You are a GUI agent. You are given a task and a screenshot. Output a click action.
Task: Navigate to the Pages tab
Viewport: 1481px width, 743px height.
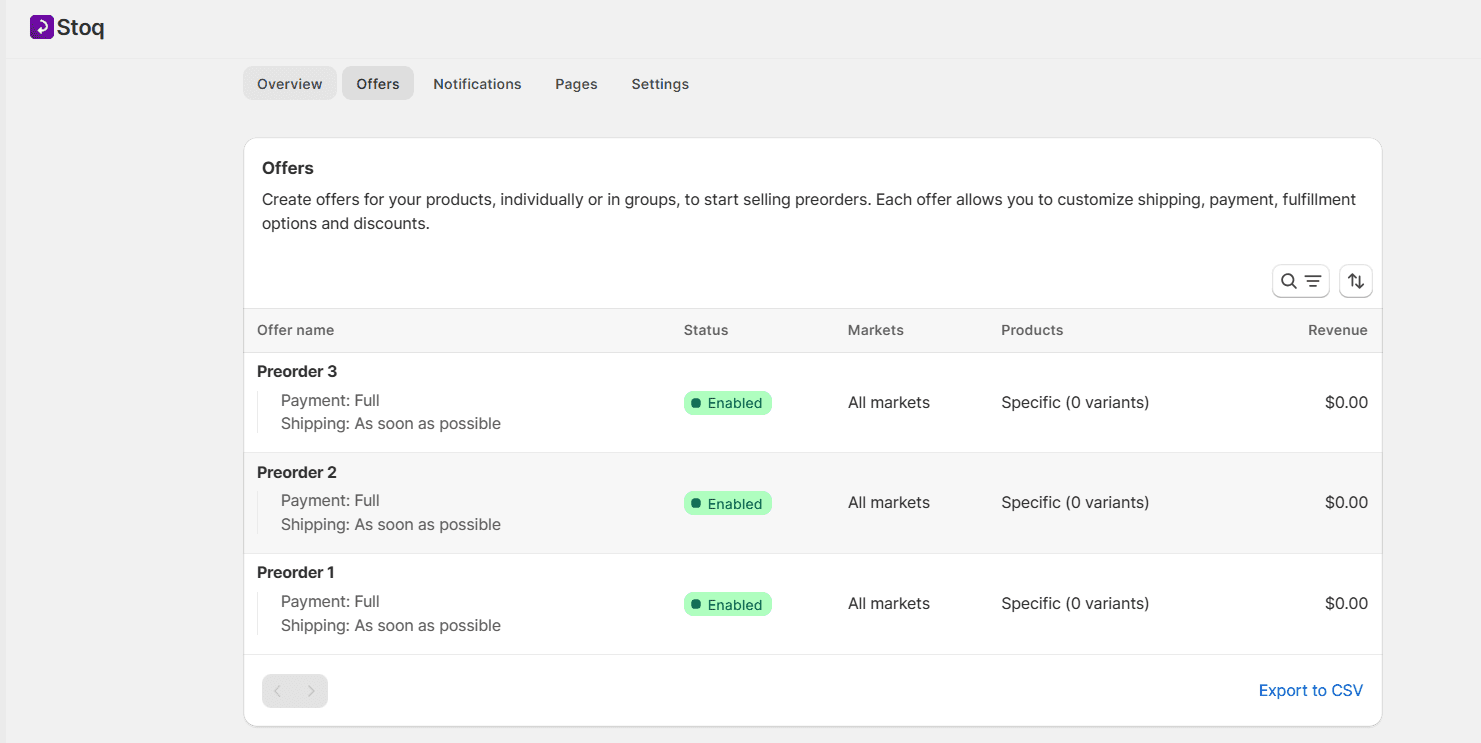(576, 84)
